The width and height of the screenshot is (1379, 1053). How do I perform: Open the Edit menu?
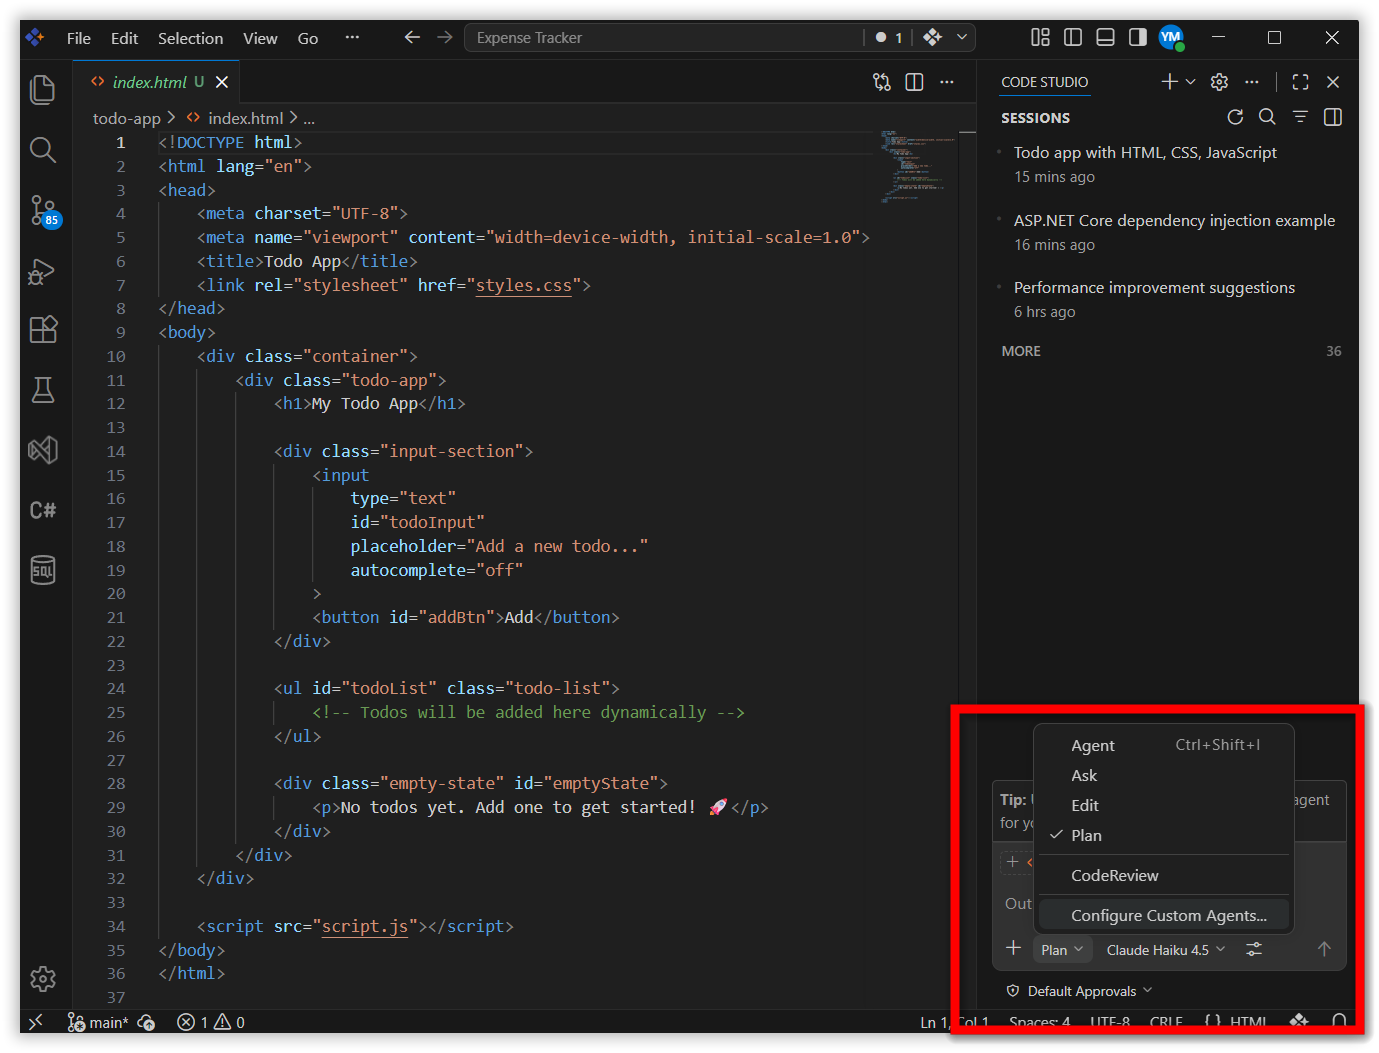coord(124,38)
